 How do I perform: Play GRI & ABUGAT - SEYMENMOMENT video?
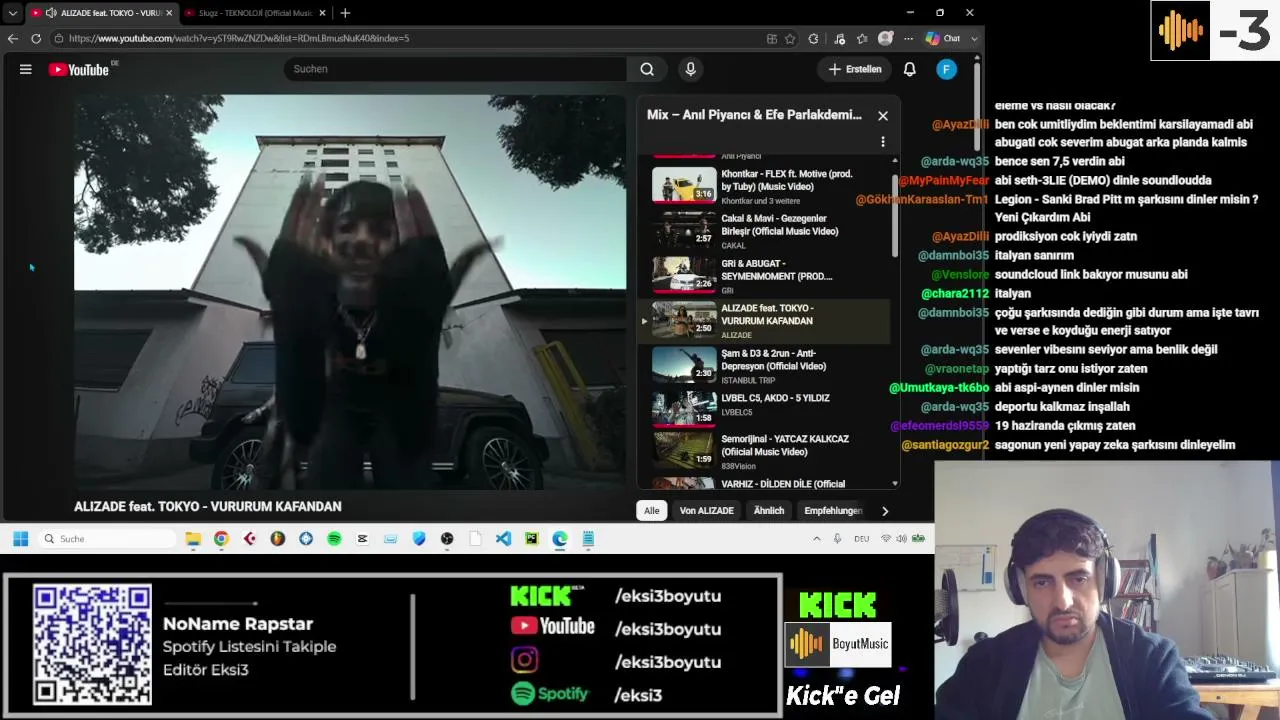[x=767, y=276]
